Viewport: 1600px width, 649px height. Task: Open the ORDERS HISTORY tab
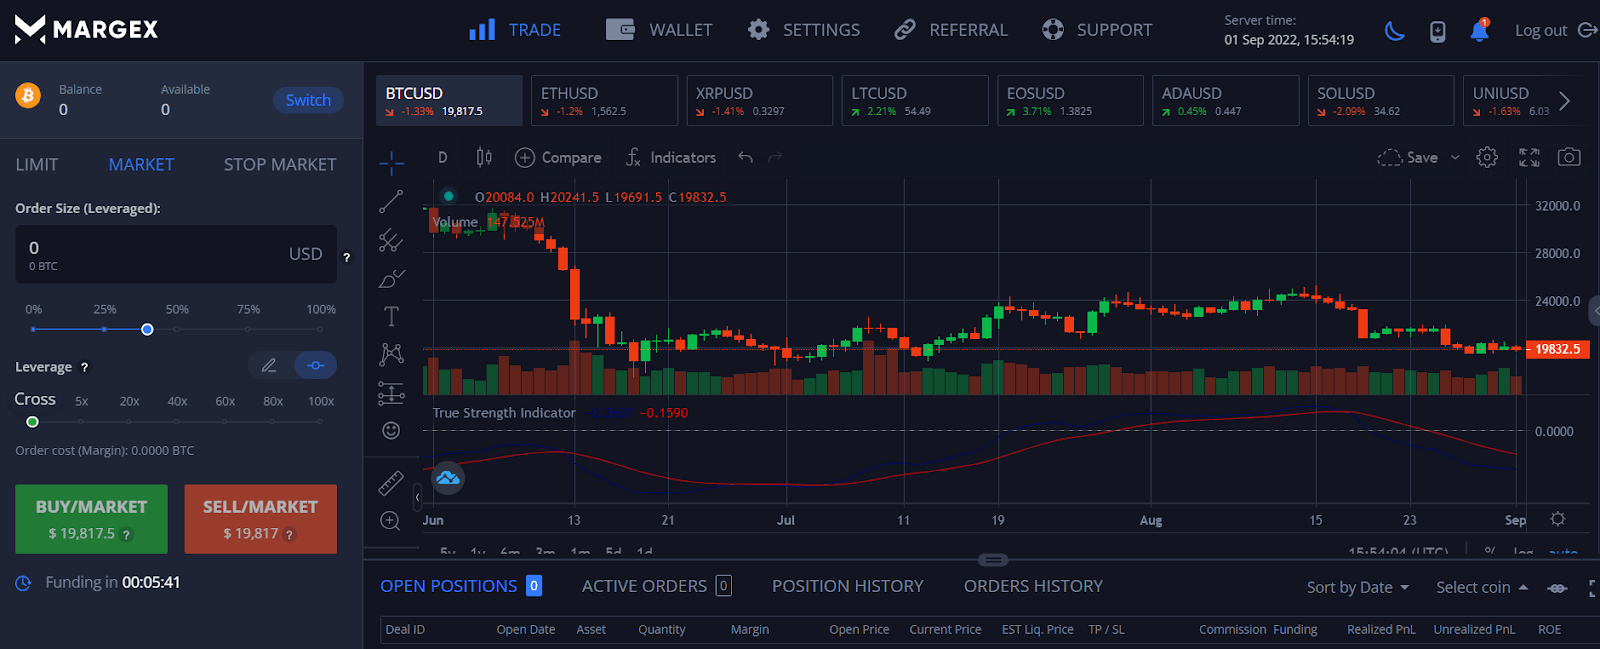(1033, 586)
